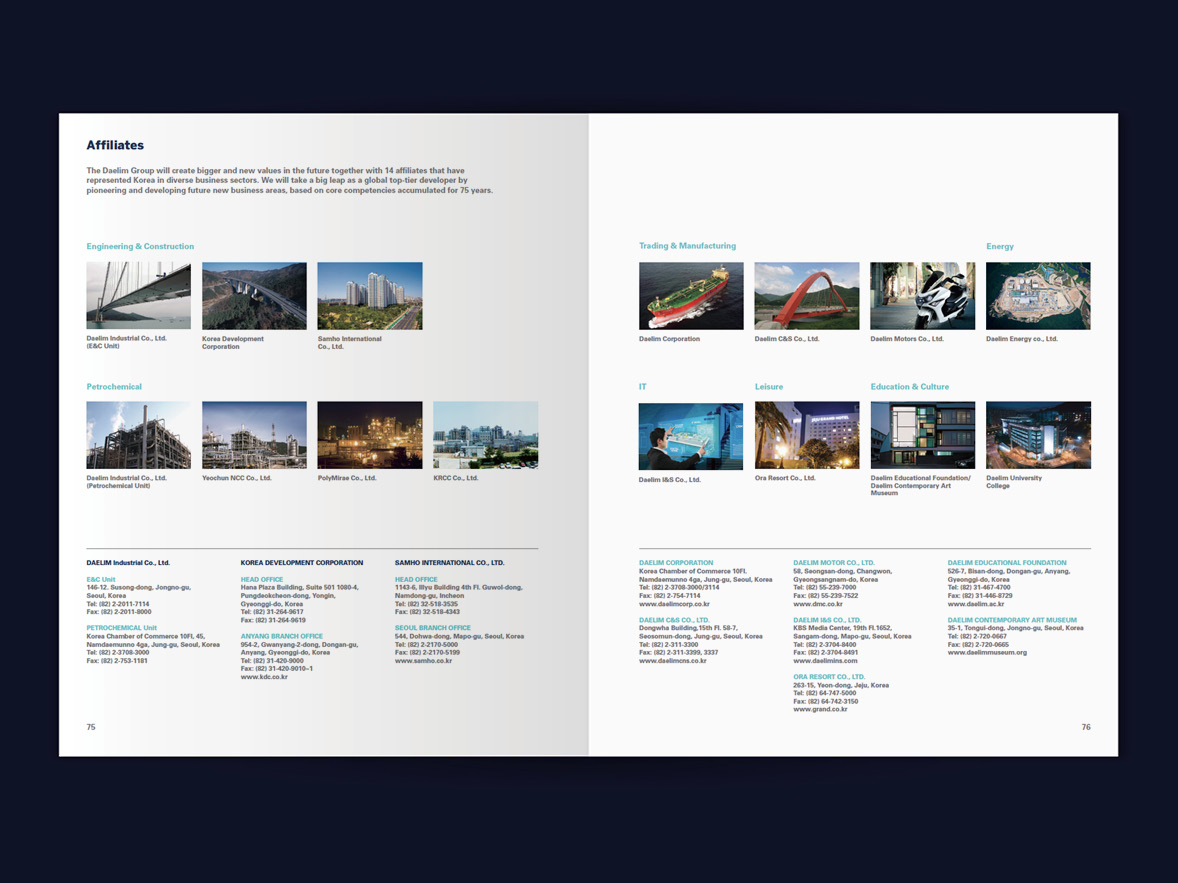Select the Daelim Motors Co., Ltd. caption
The height and width of the screenshot is (883, 1178).
click(906, 339)
